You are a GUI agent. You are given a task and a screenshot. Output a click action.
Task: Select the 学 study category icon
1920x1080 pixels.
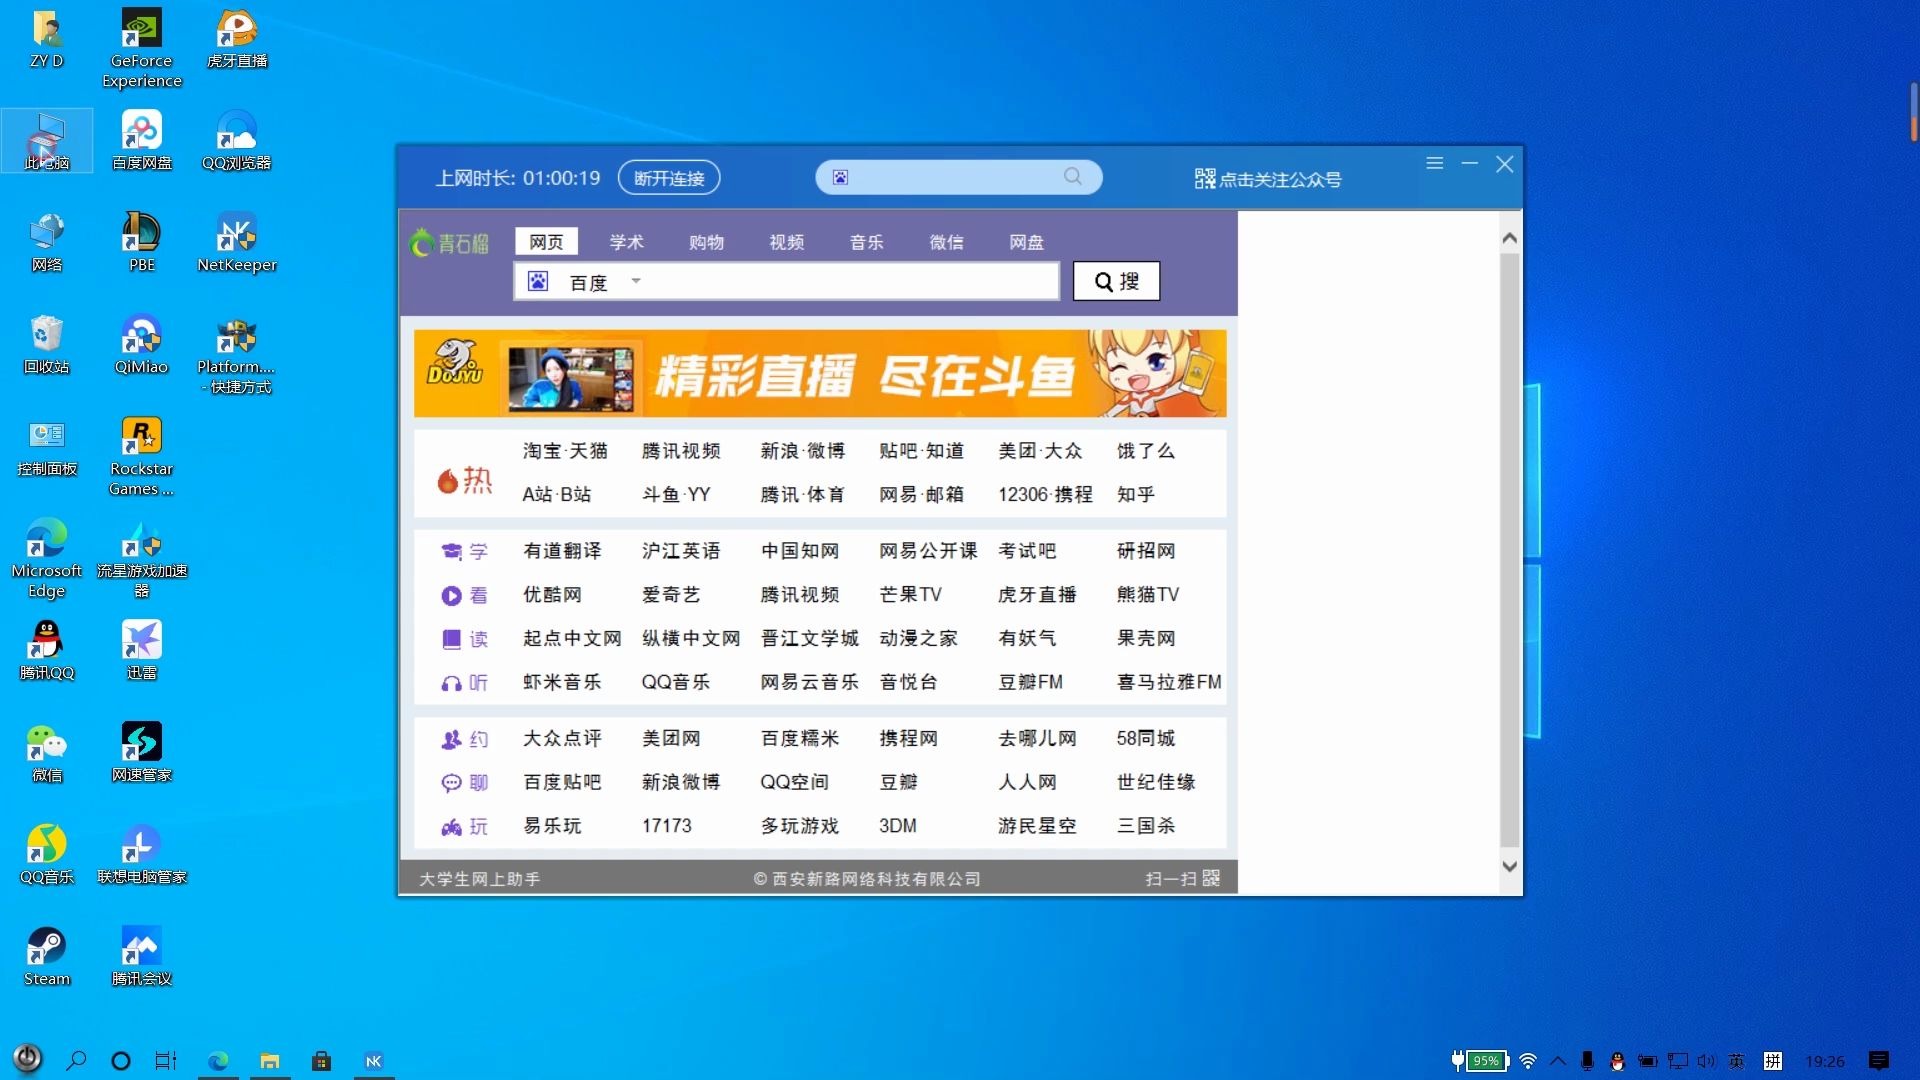click(x=452, y=551)
